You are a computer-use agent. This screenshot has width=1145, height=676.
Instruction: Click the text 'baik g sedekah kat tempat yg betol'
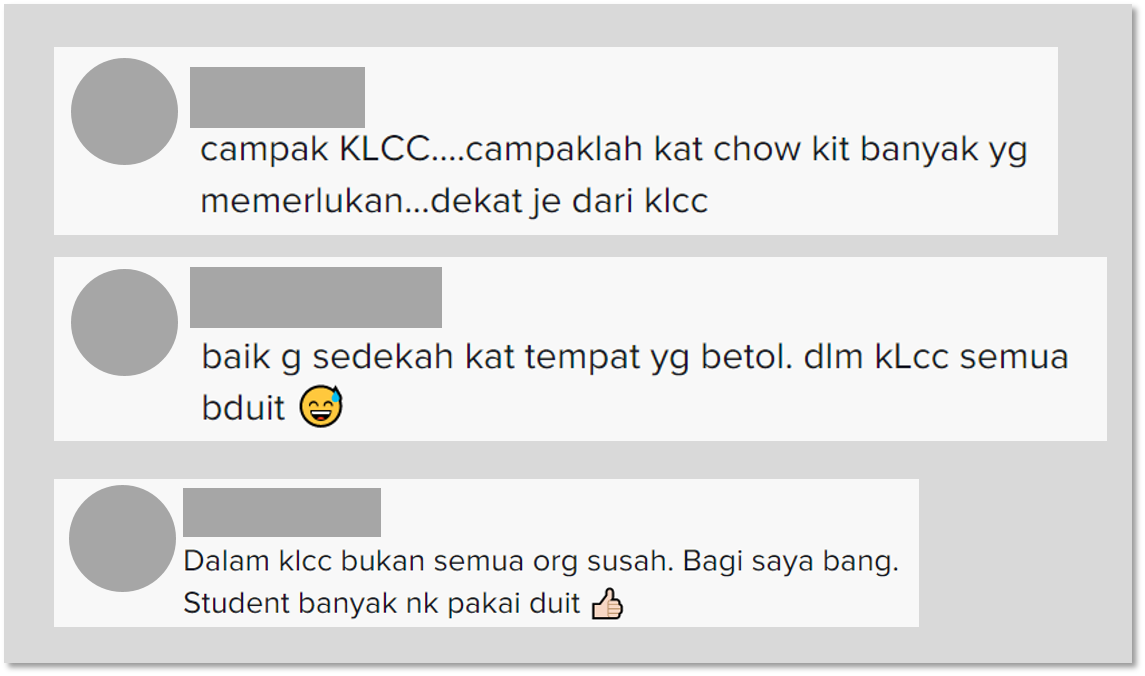497,358
